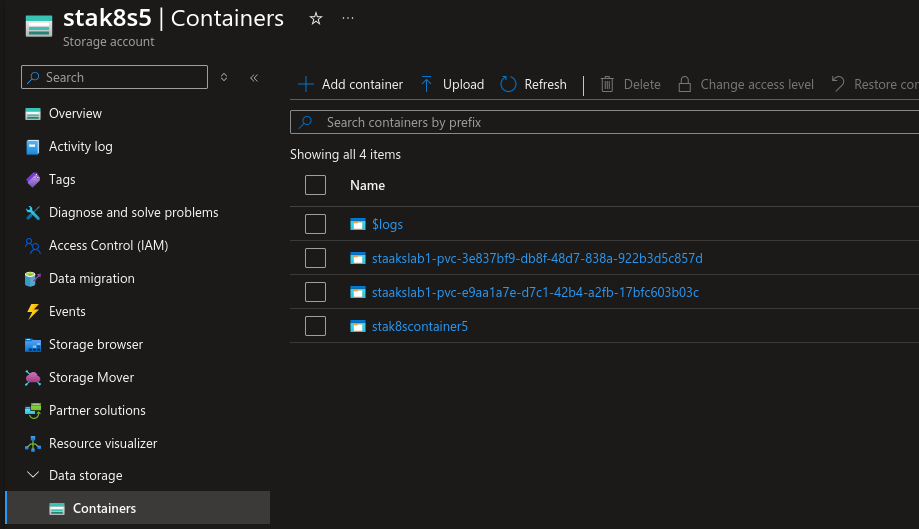Screen dimensions: 919x529
Task: Open Overview in the sidebar menu
Action: point(75,114)
